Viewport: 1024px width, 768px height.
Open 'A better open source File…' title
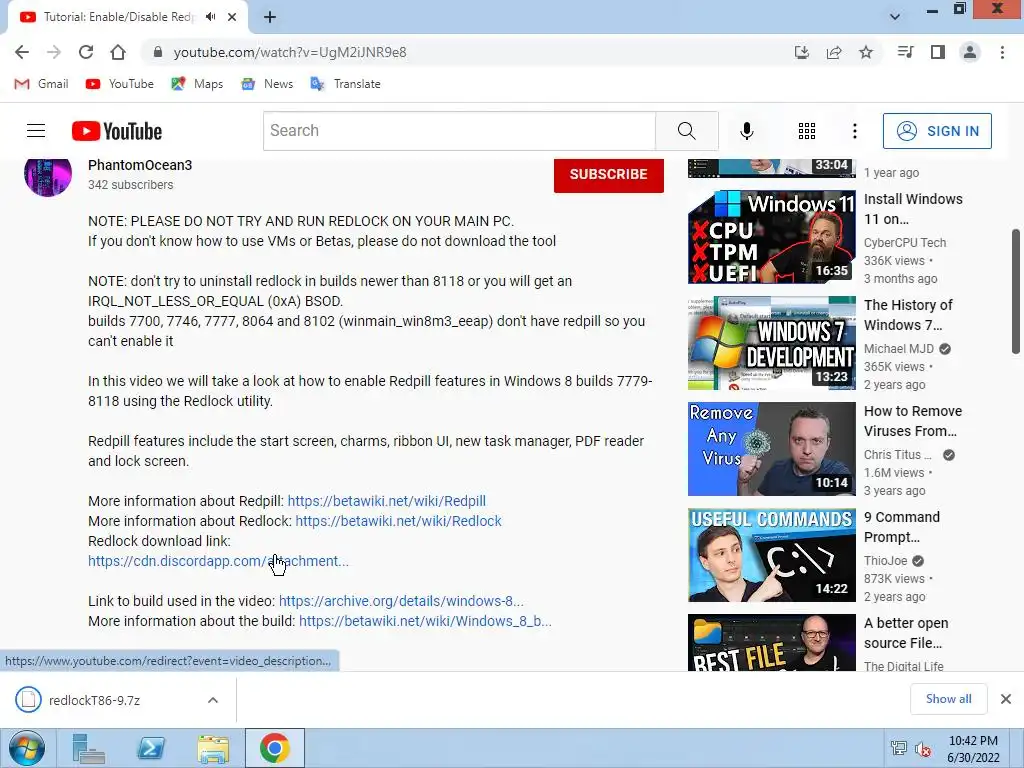tap(906, 633)
